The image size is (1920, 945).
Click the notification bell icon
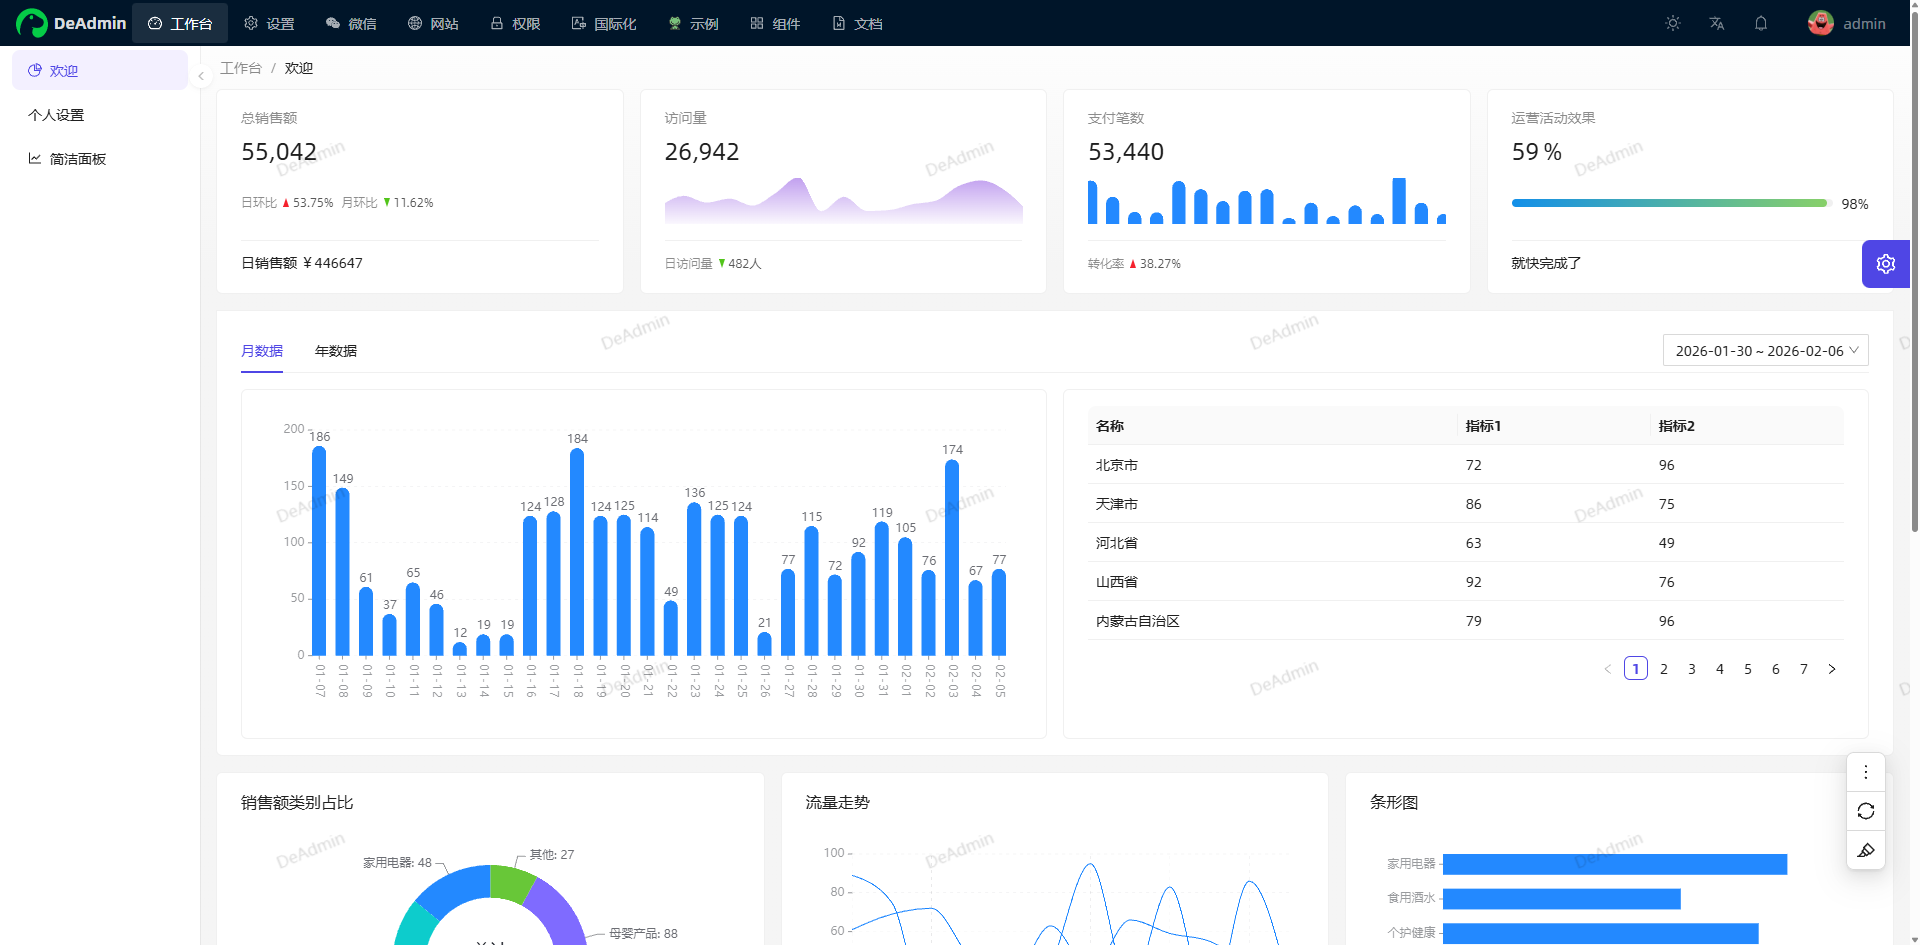click(1761, 23)
